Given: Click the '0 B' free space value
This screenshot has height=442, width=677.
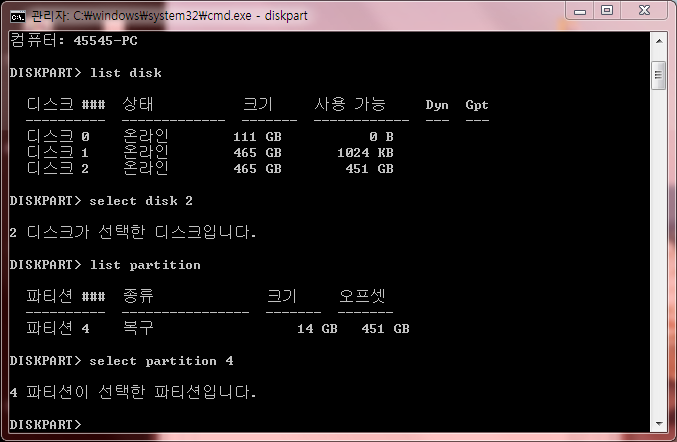Looking at the screenshot, I should click(381, 137).
